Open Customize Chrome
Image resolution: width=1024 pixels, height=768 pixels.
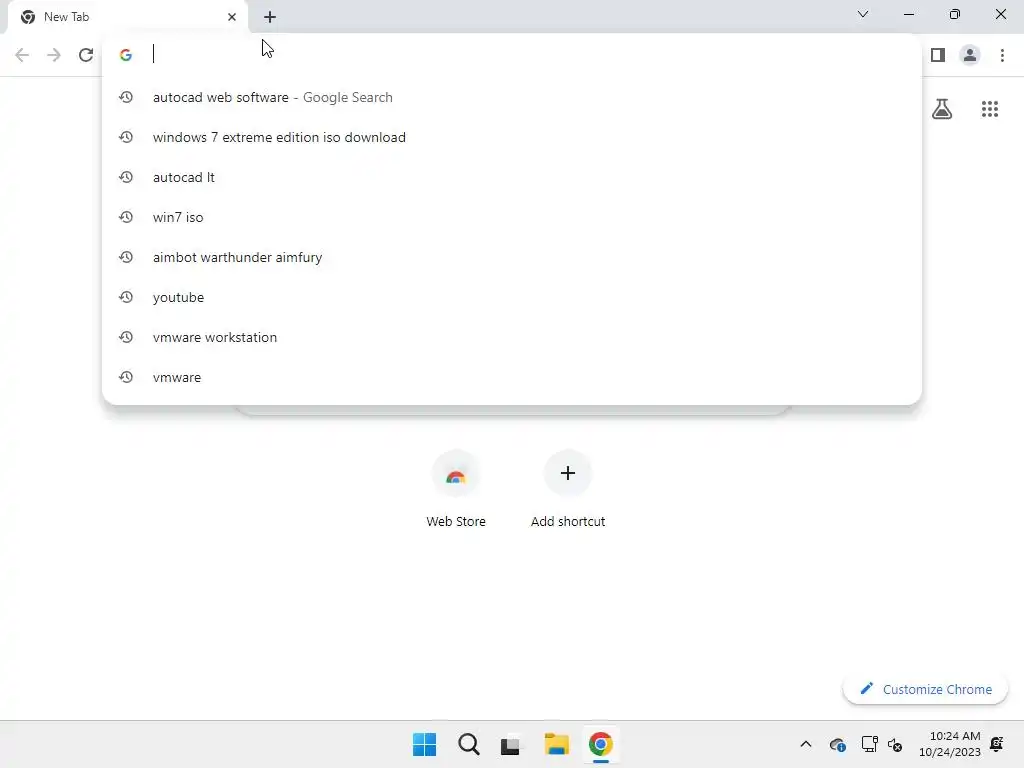[925, 689]
